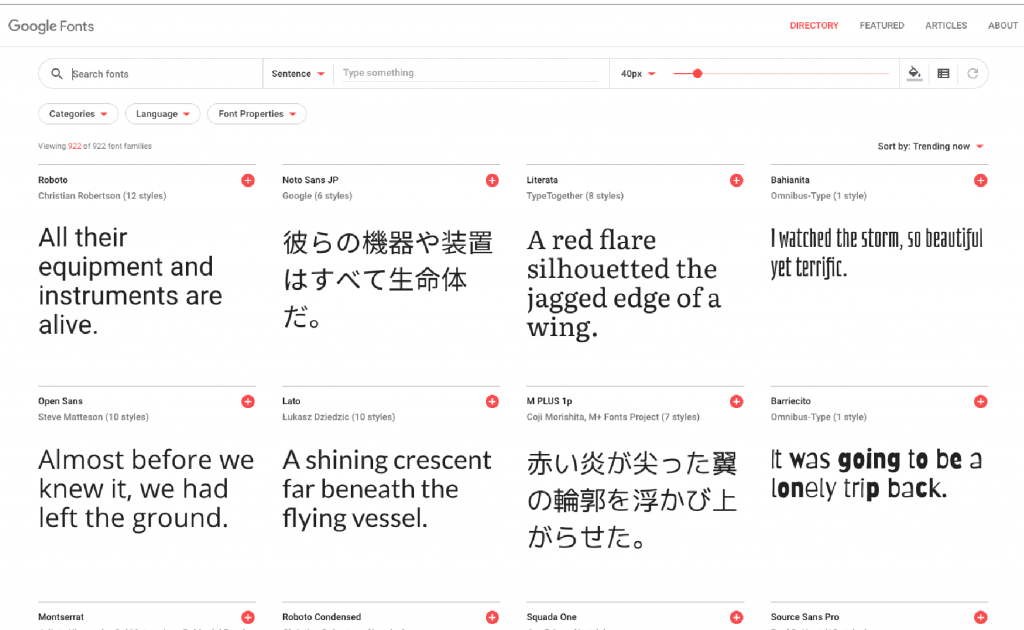Viewport: 1024px width, 630px height.
Task: Click 'Steve Matteson (10 styles)' text
Action: pos(93,417)
